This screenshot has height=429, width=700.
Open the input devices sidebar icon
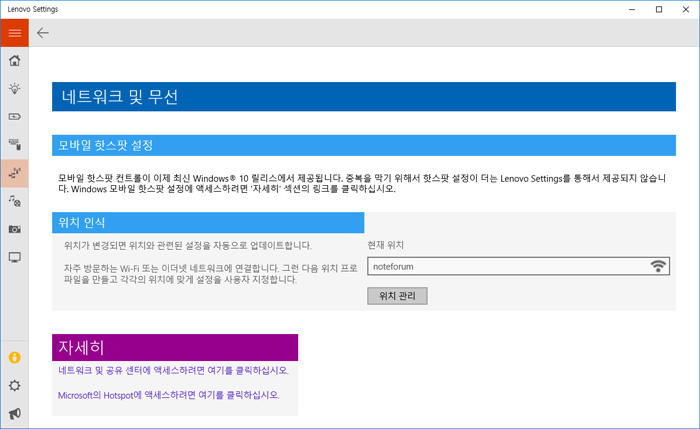tap(14, 144)
